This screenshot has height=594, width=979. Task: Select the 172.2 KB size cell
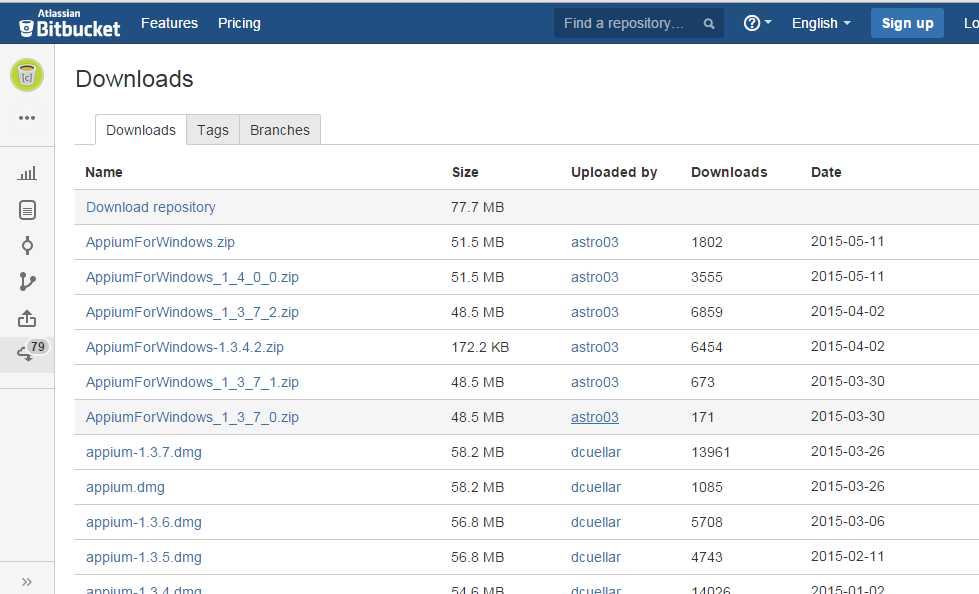480,347
